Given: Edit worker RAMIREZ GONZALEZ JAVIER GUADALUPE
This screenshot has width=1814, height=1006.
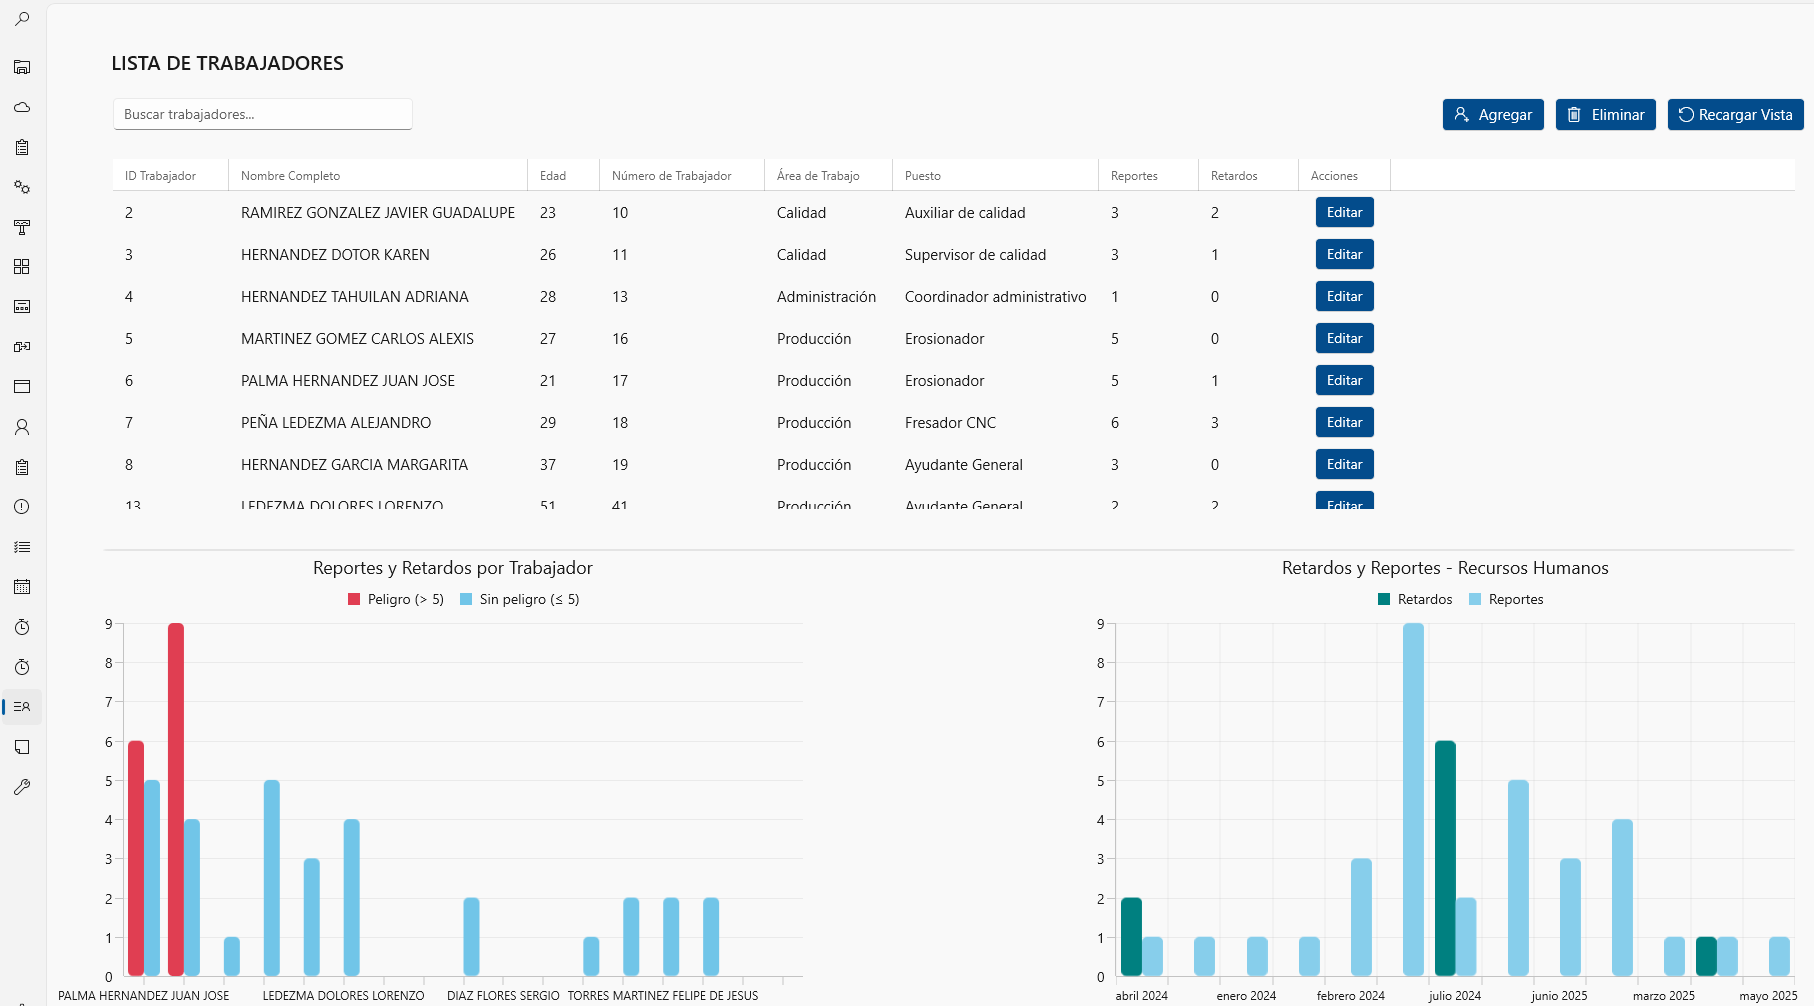Looking at the screenshot, I should pyautogui.click(x=1344, y=213).
